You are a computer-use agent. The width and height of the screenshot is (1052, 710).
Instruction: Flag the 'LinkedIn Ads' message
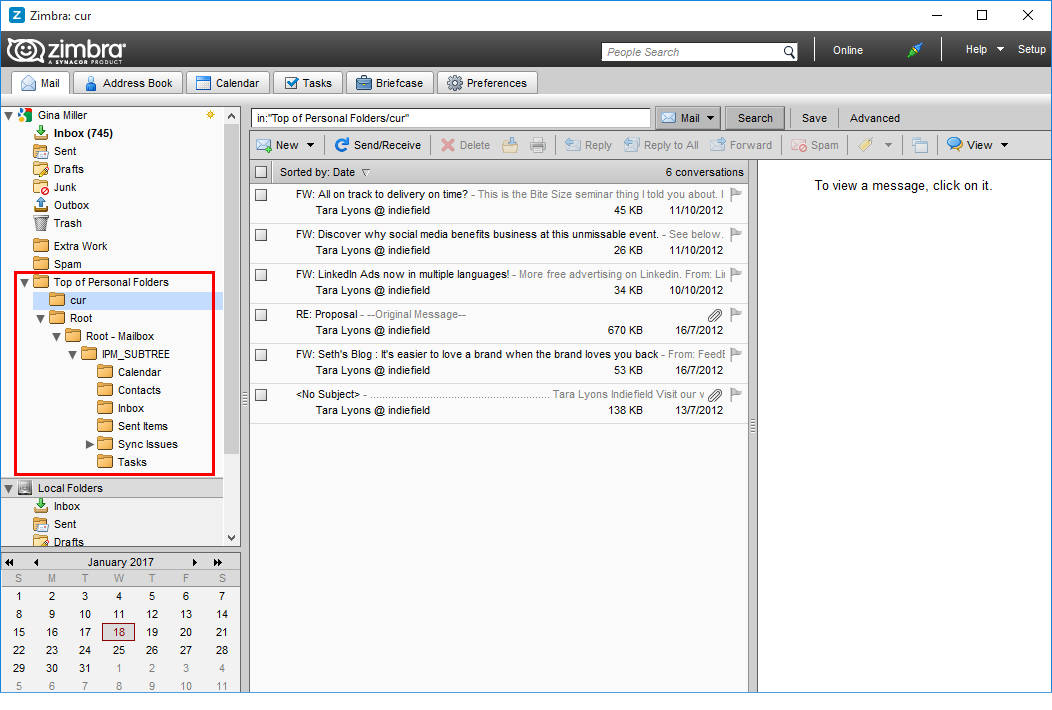736,274
